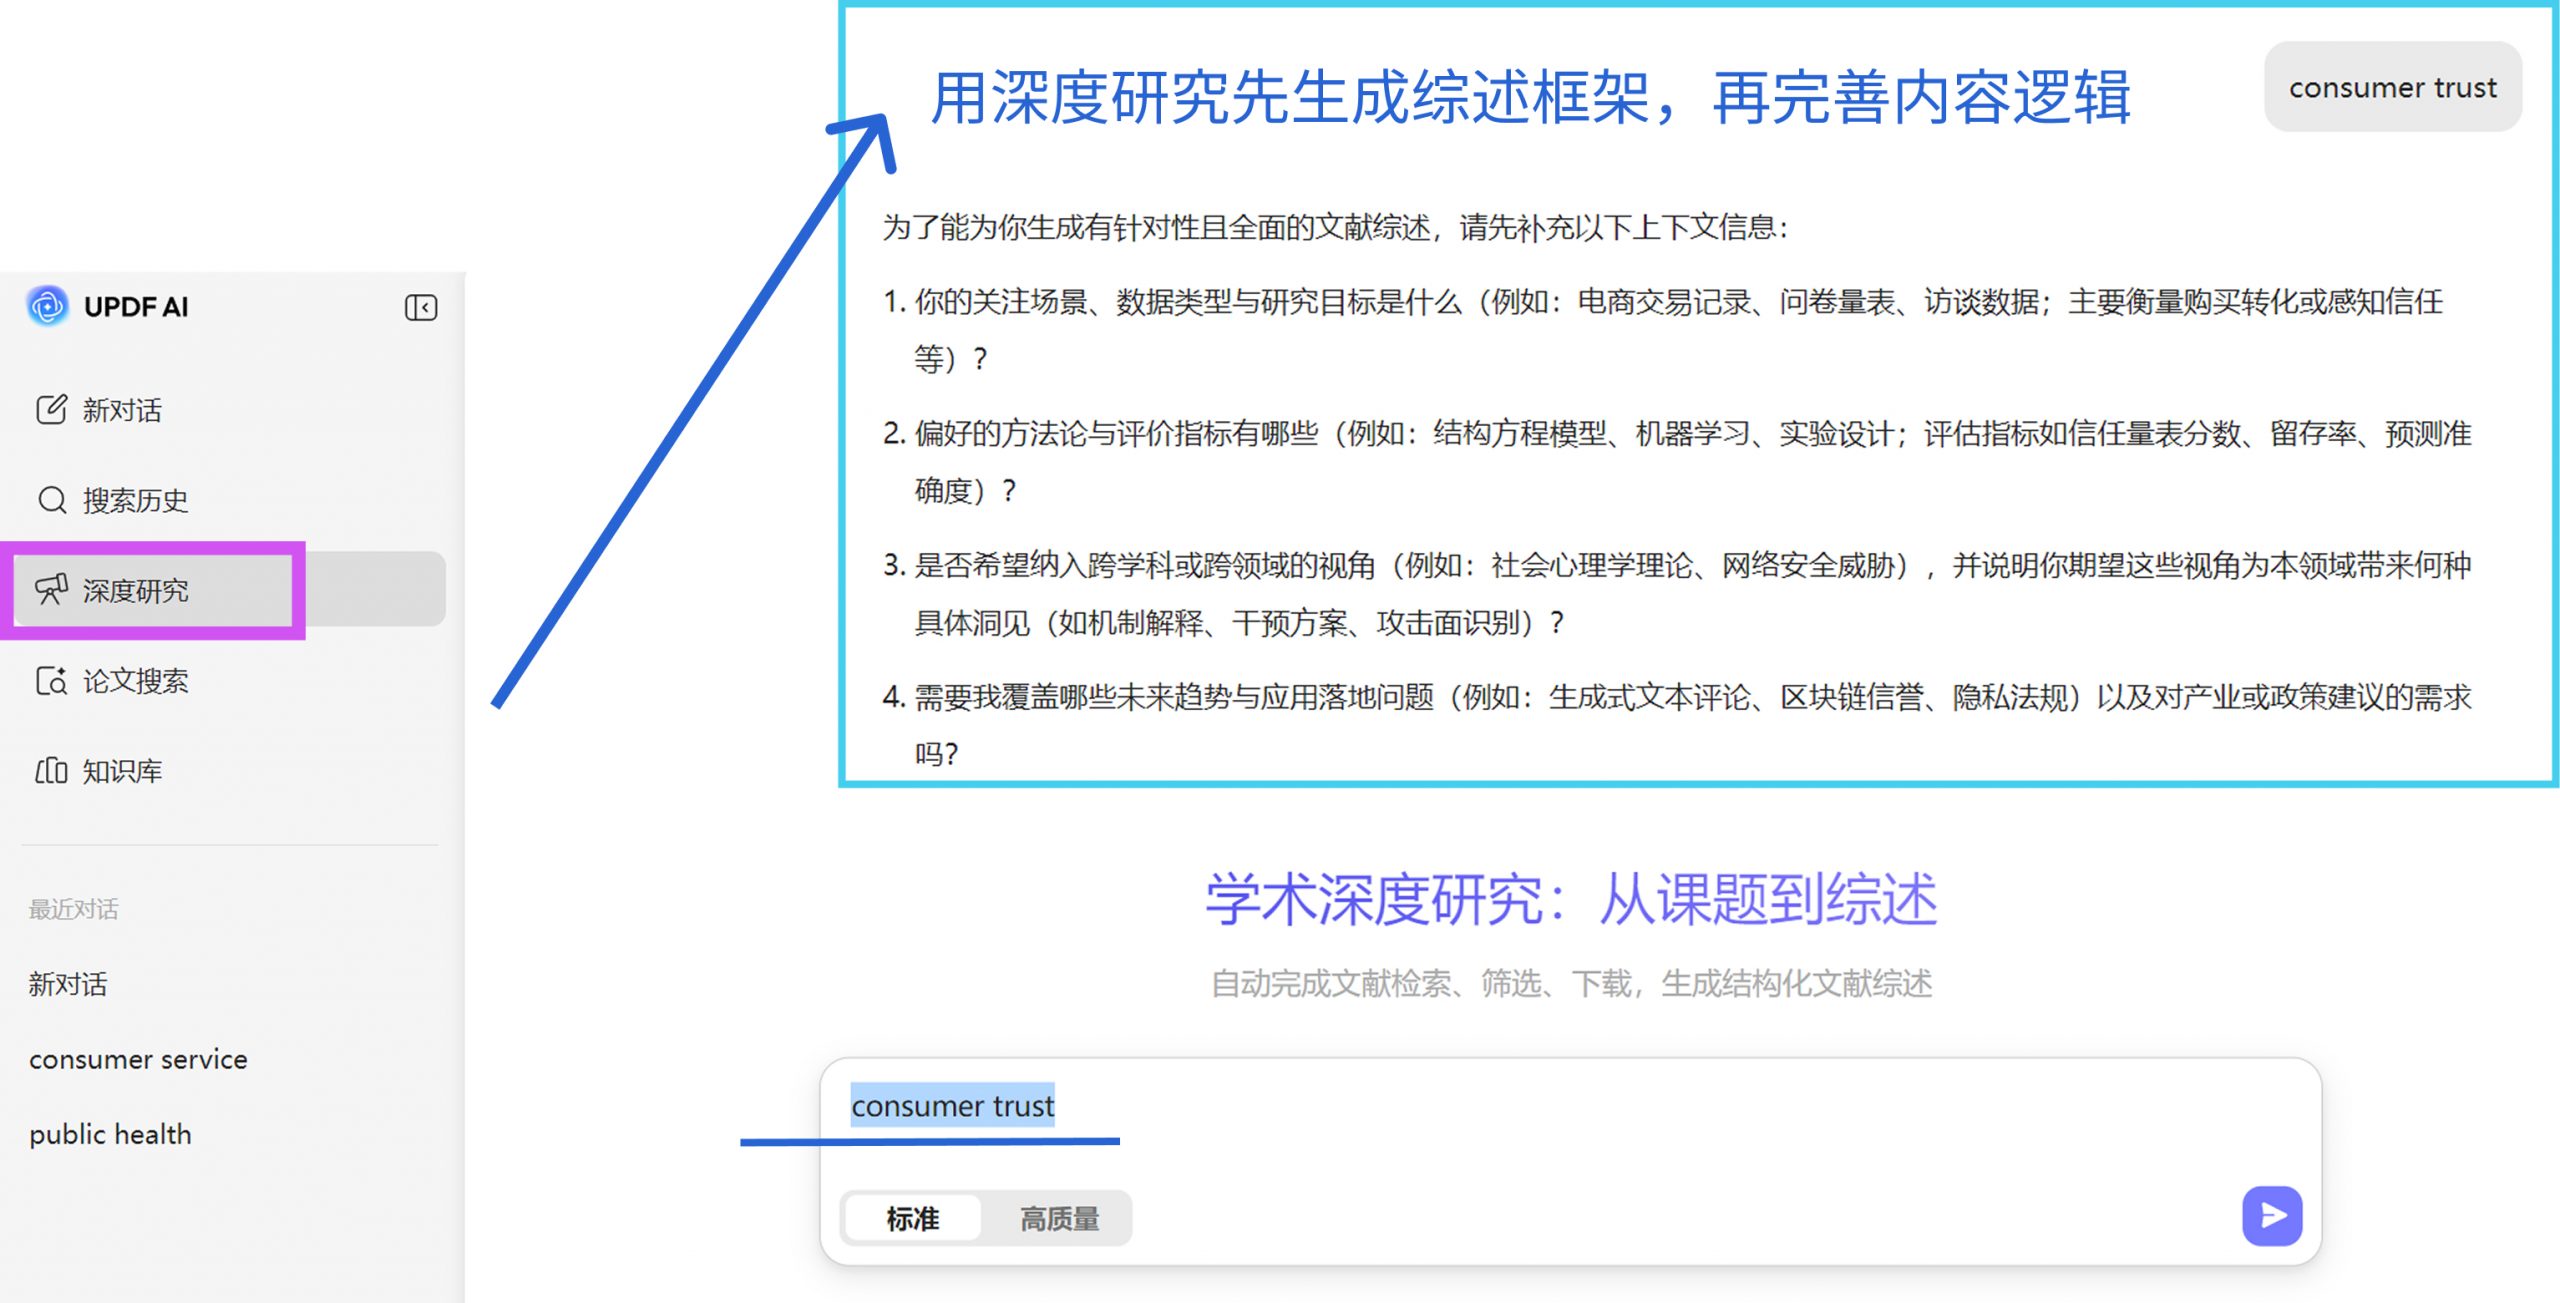Click the 深度研究 telescope icon
Viewport: 2560px width, 1303px height.
pyautogui.click(x=51, y=590)
